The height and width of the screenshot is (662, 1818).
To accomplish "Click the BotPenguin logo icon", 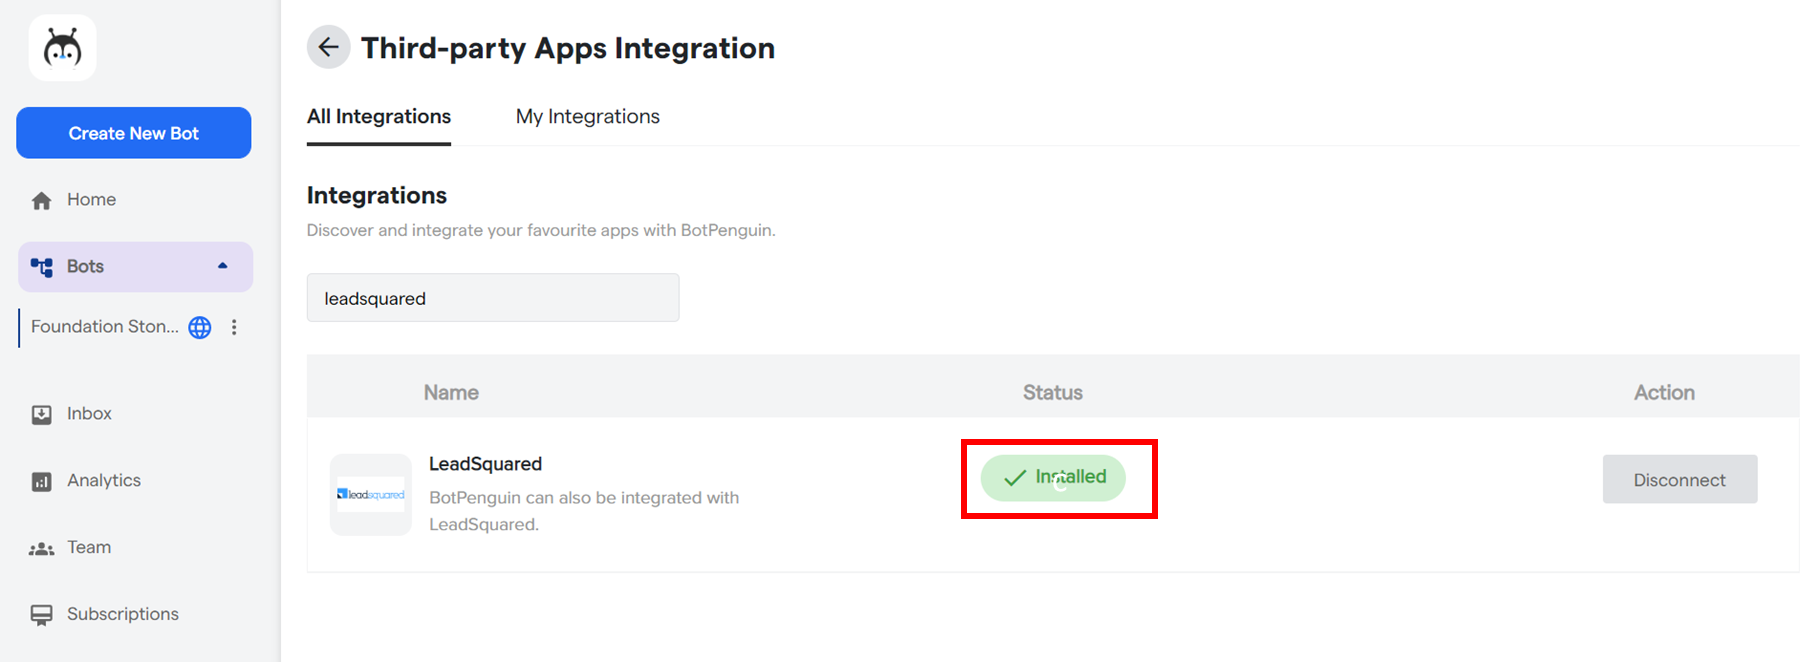I will [x=62, y=48].
